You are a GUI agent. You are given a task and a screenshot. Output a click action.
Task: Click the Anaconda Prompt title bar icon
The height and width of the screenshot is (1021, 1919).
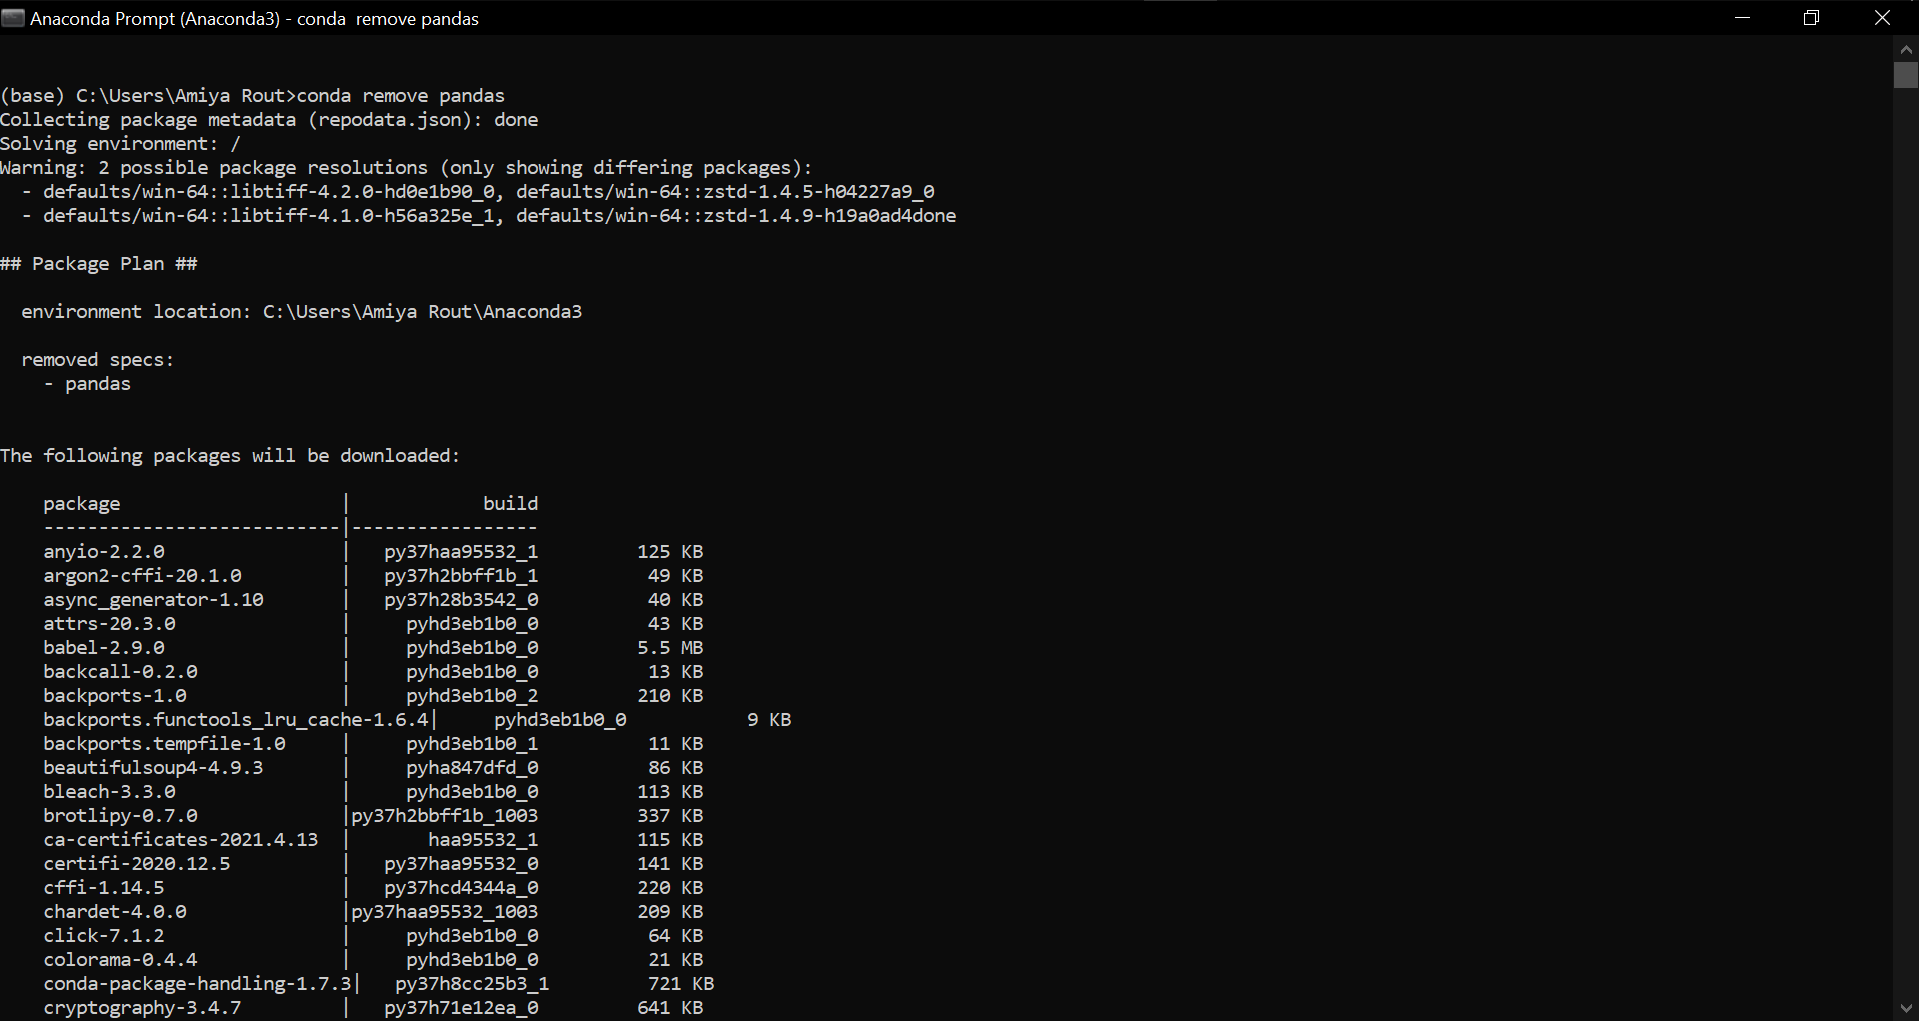[x=13, y=18]
